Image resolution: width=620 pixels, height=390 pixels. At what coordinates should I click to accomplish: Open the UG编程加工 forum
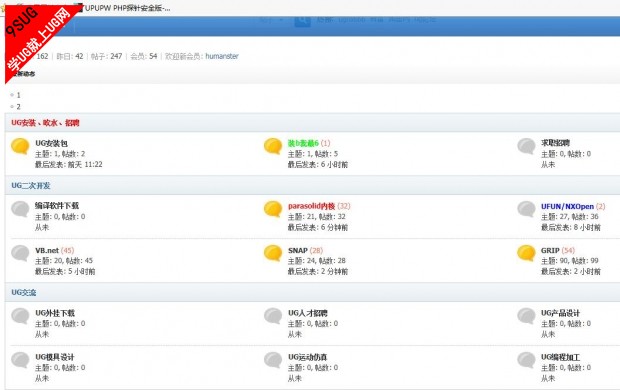[x=560, y=357]
